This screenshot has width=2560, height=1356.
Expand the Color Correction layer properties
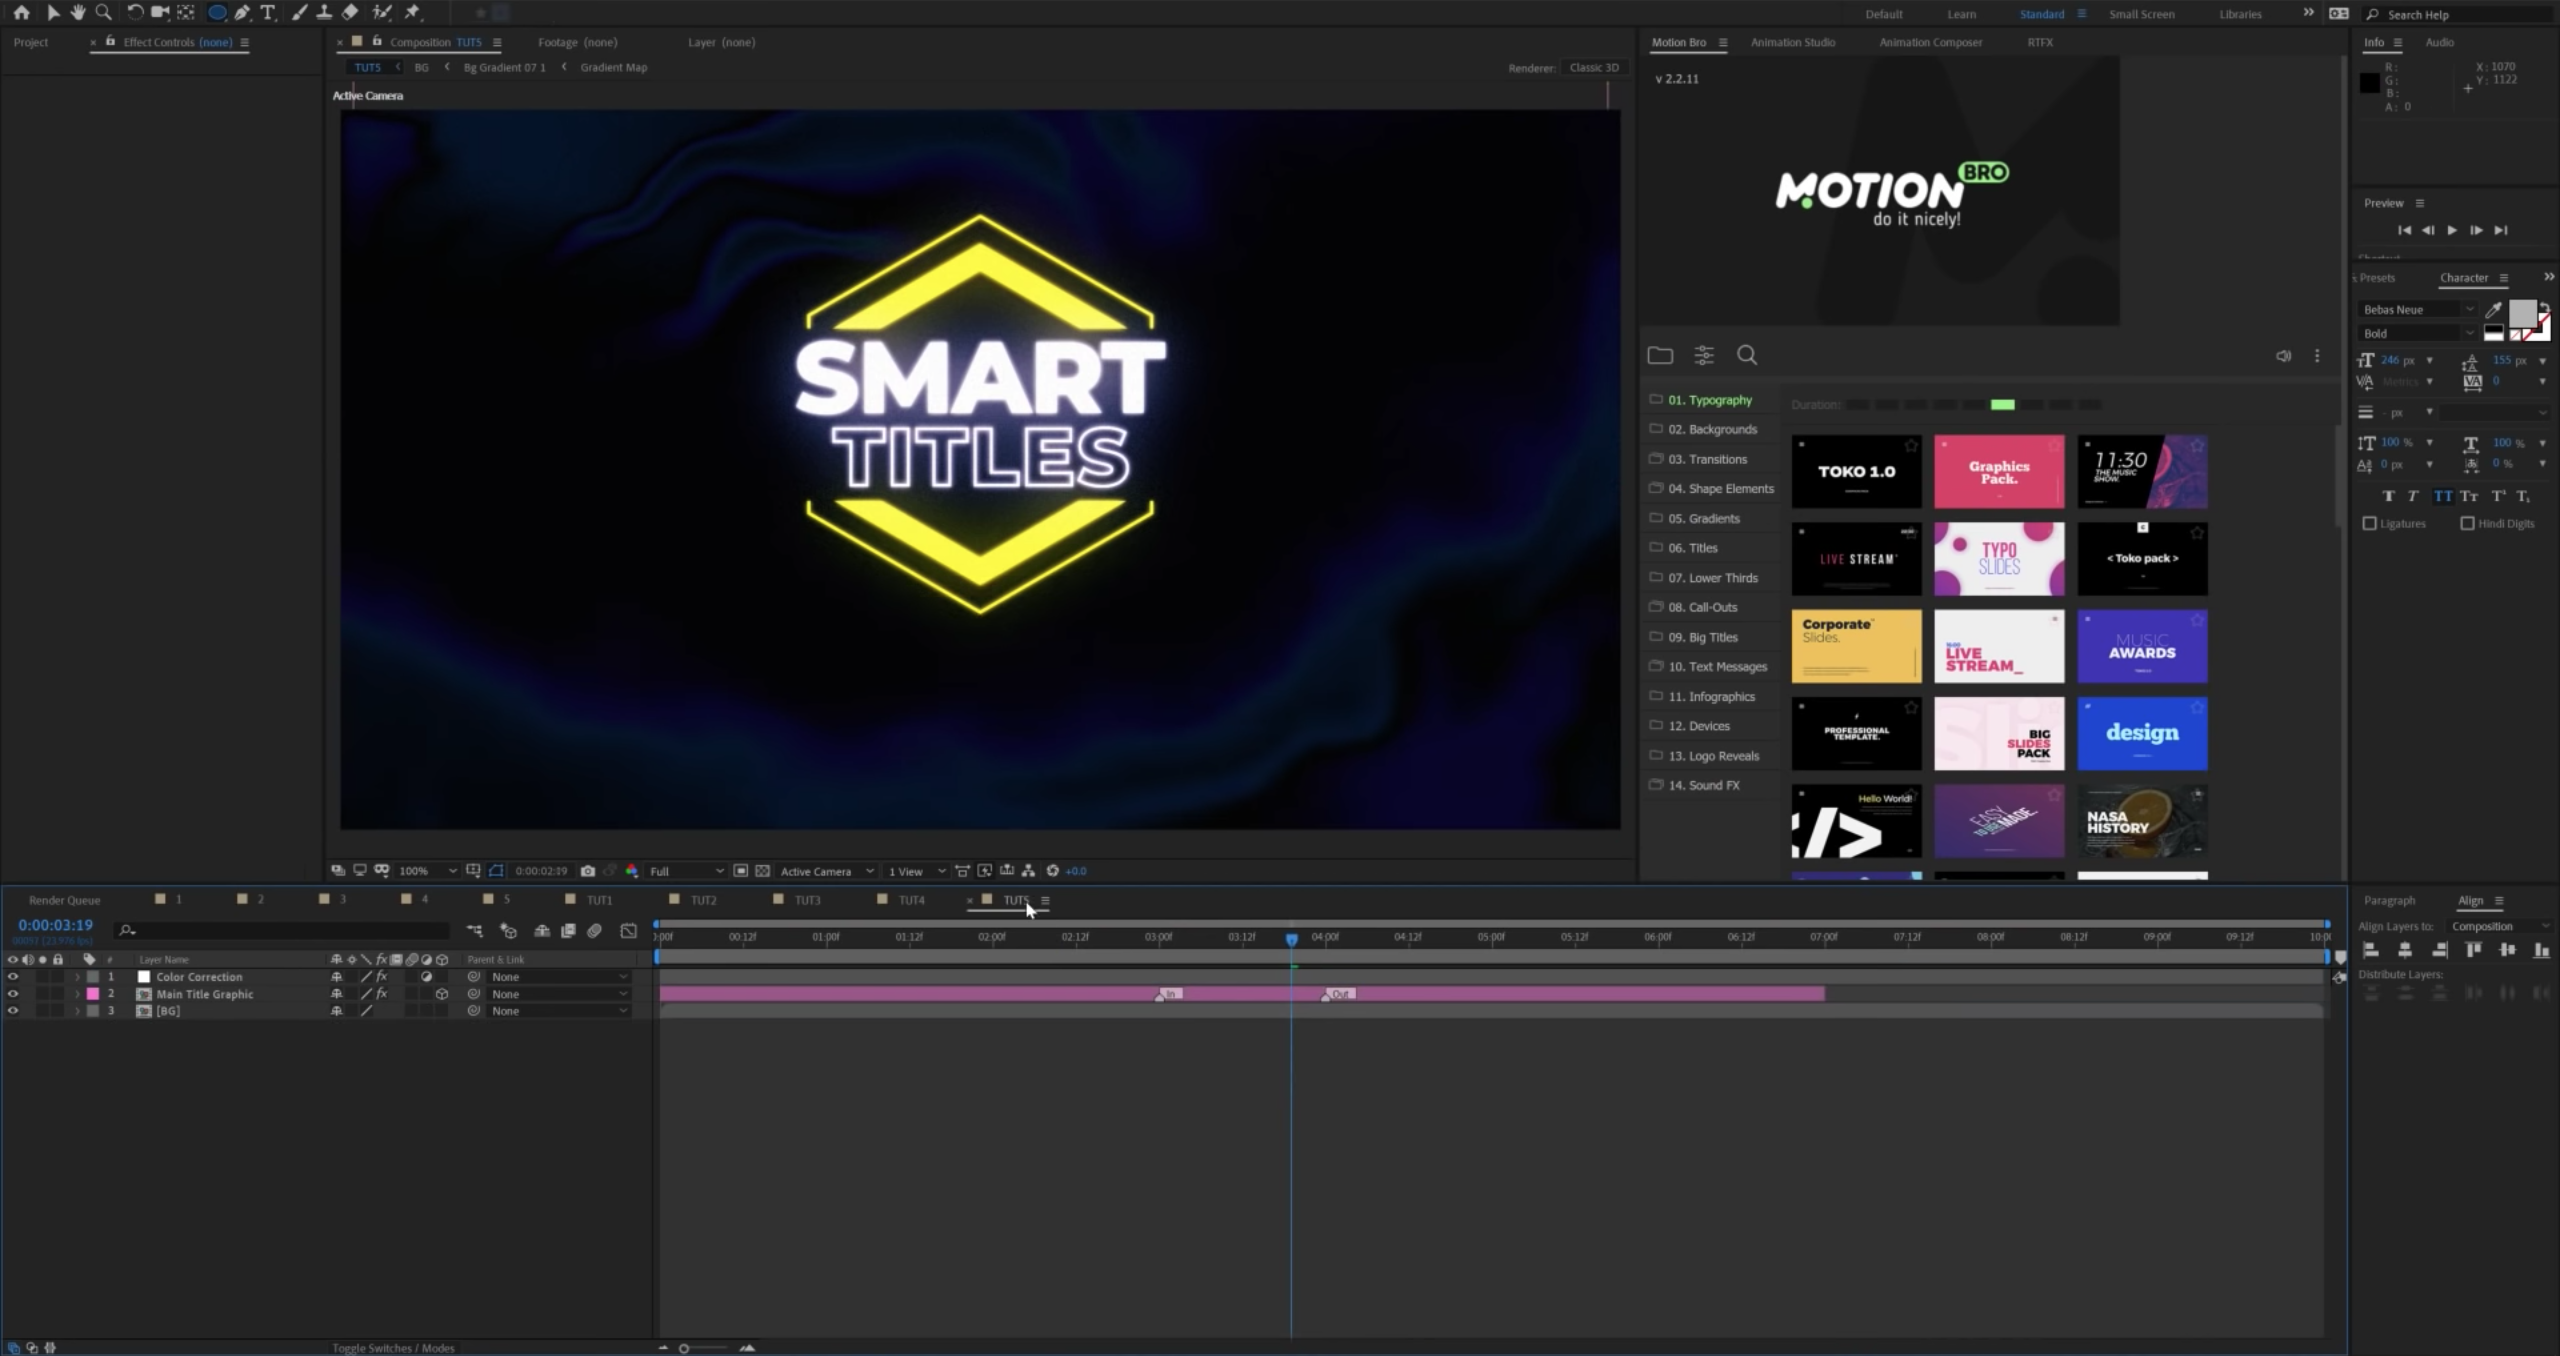[x=77, y=977]
